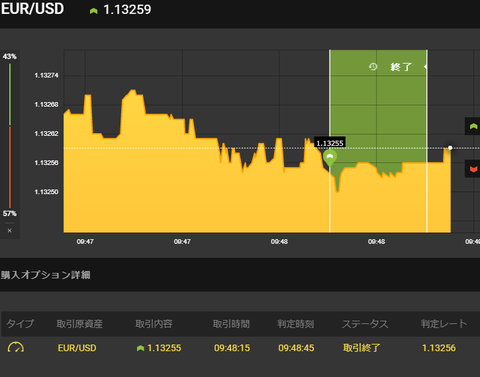Click the green up arrow beside 1.13255 in table
Viewport: 480px width, 377px height.
pos(140,348)
